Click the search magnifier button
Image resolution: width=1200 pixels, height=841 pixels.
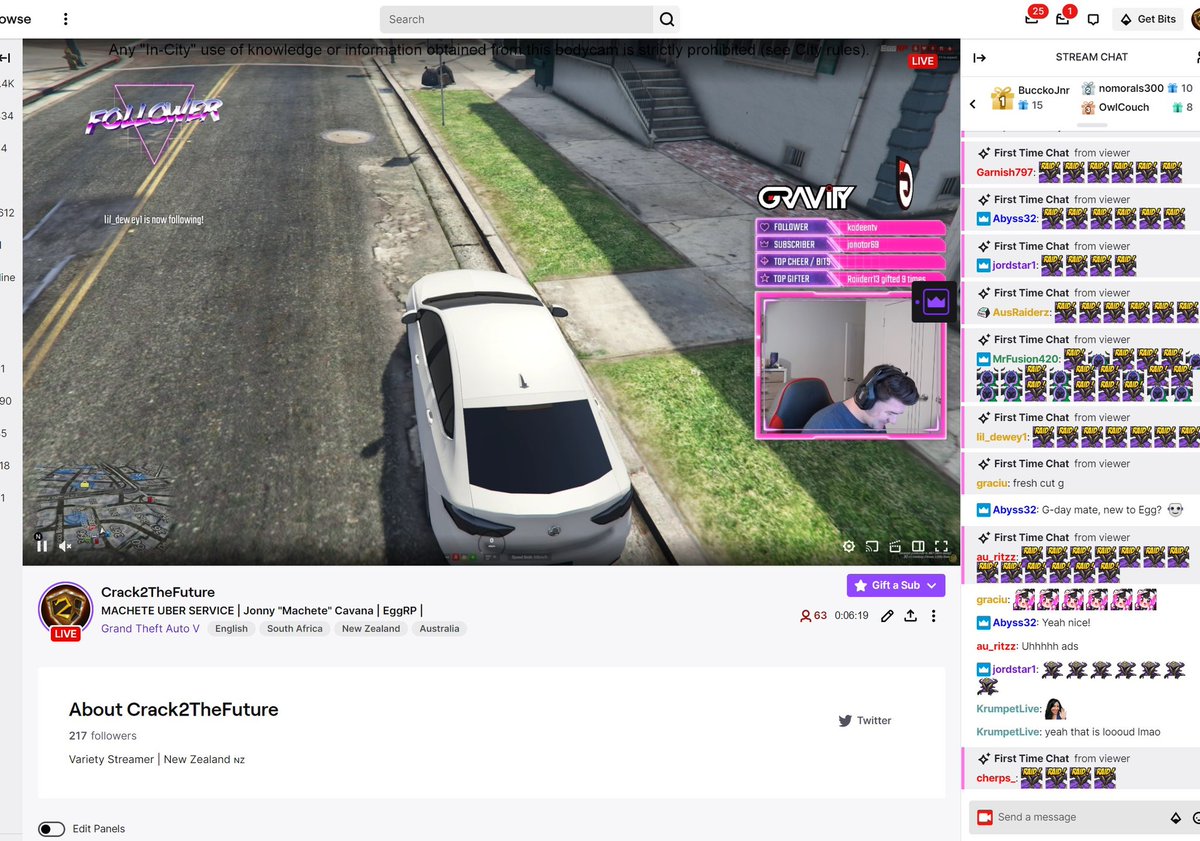pyautogui.click(x=667, y=19)
